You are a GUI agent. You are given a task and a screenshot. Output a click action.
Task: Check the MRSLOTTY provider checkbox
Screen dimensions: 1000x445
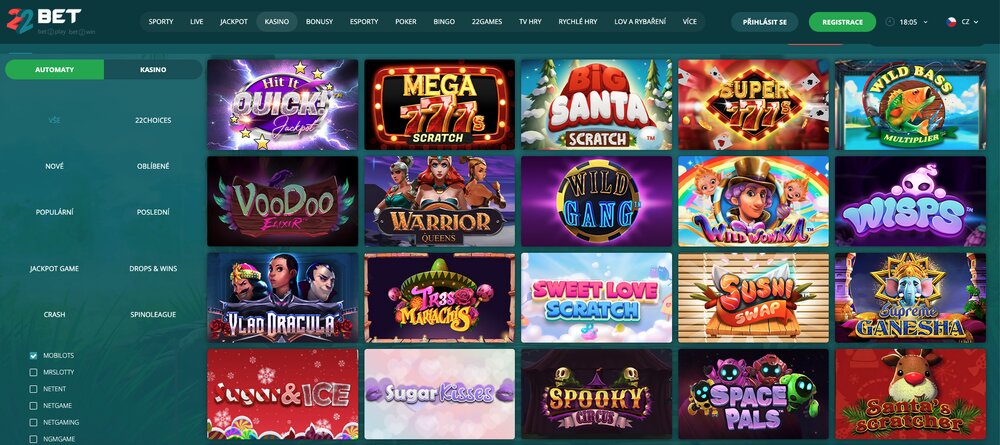pos(34,372)
